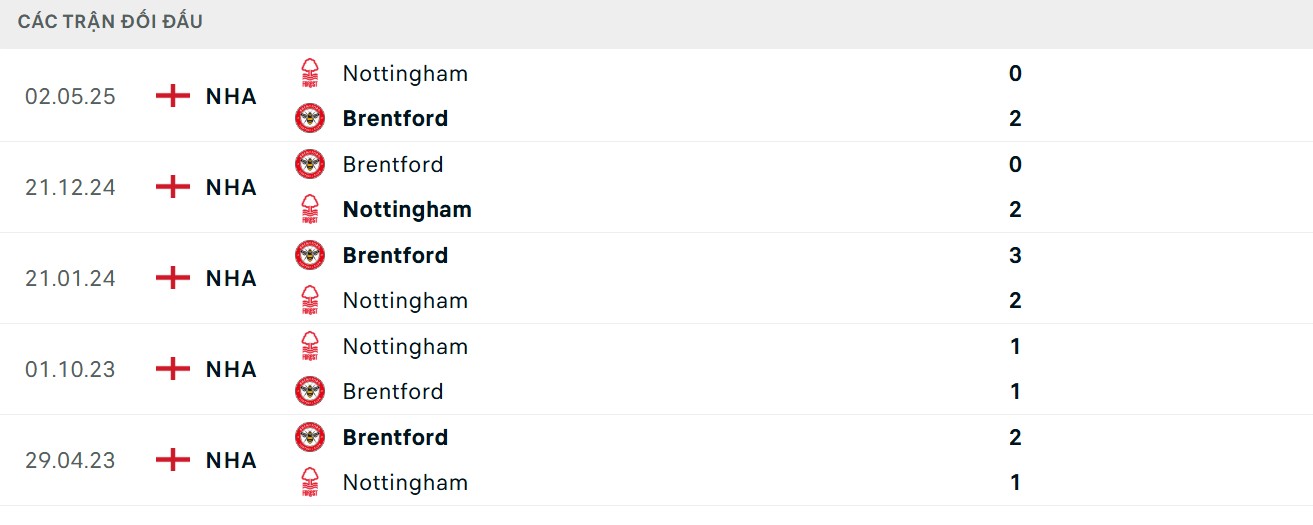Click the 02.05.25 match date
This screenshot has height=525, width=1313.
pos(70,96)
